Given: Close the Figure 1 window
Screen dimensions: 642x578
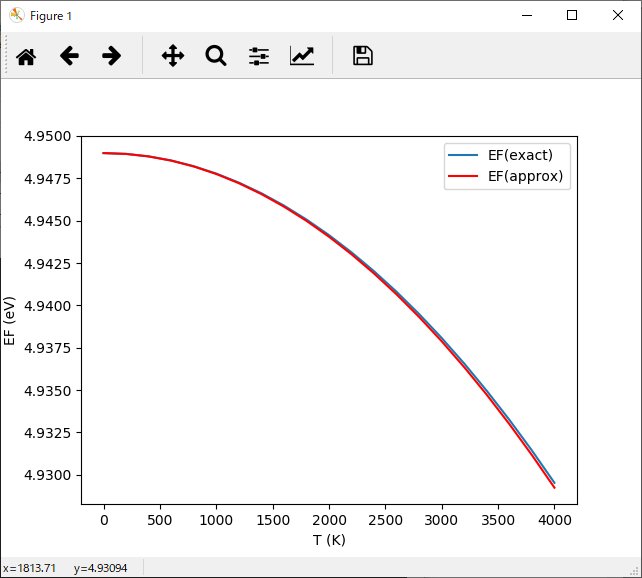Looking at the screenshot, I should (618, 16).
